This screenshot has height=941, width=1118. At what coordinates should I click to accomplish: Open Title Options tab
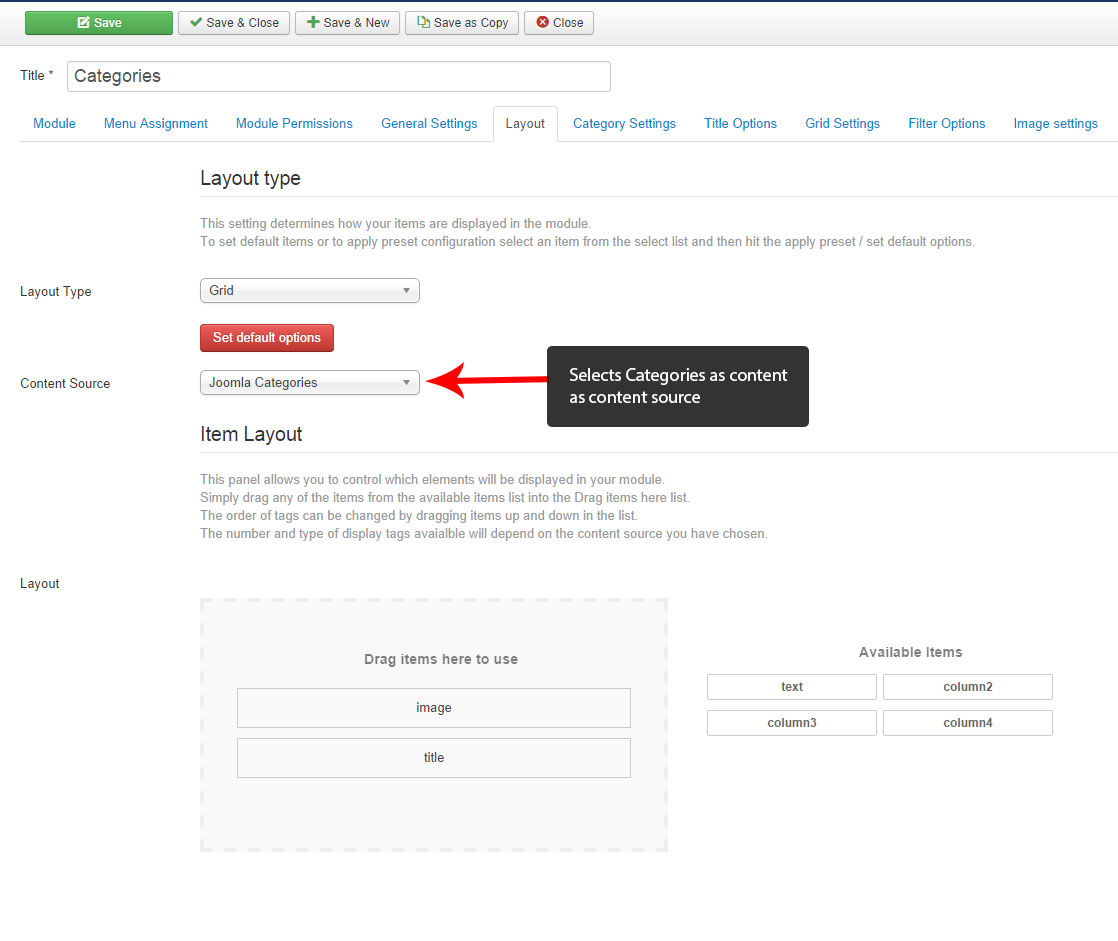pyautogui.click(x=740, y=123)
